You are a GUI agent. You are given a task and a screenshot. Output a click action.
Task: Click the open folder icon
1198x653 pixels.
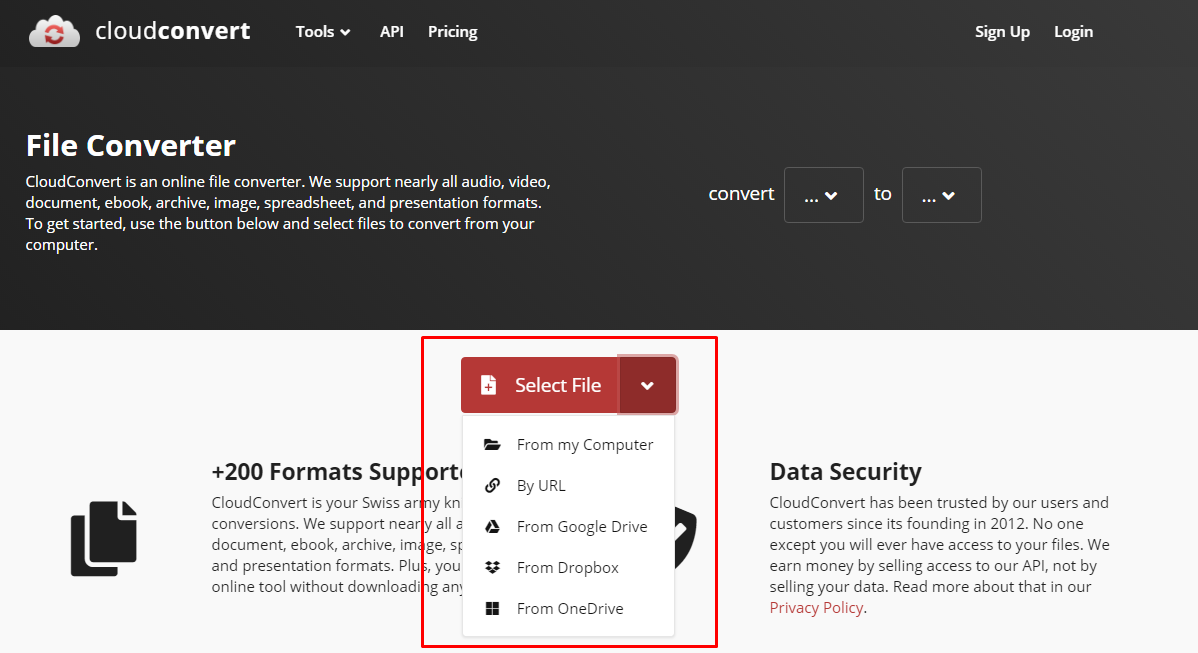tap(492, 444)
